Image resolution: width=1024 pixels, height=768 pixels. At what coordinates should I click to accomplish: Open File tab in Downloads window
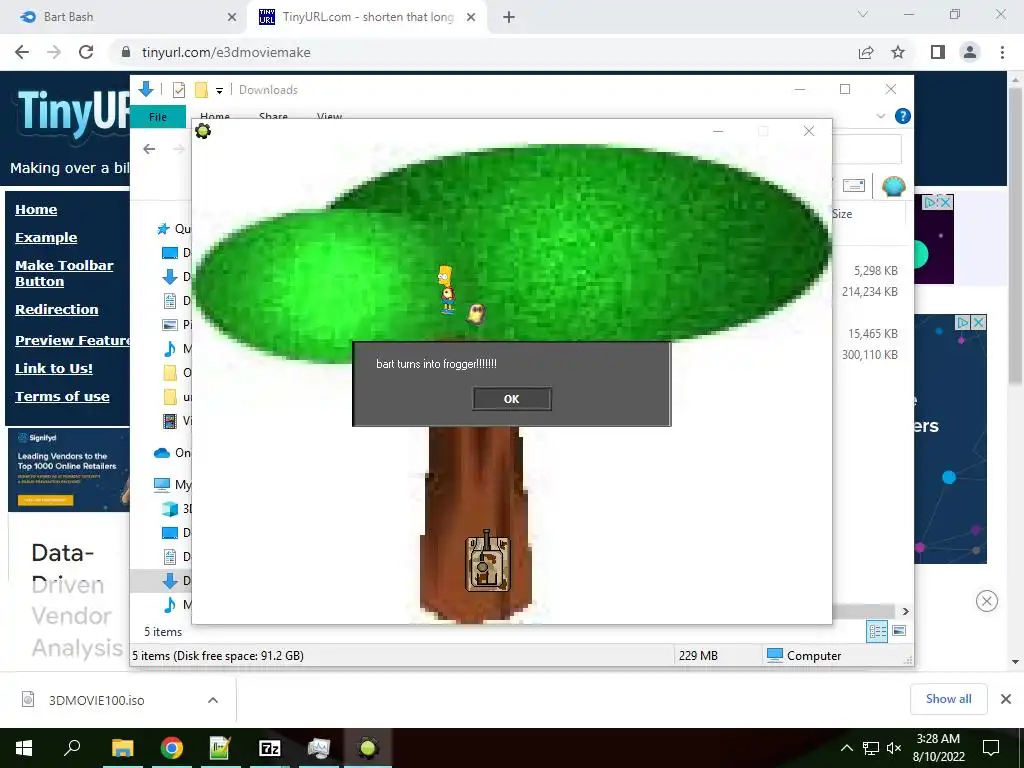pos(158,117)
